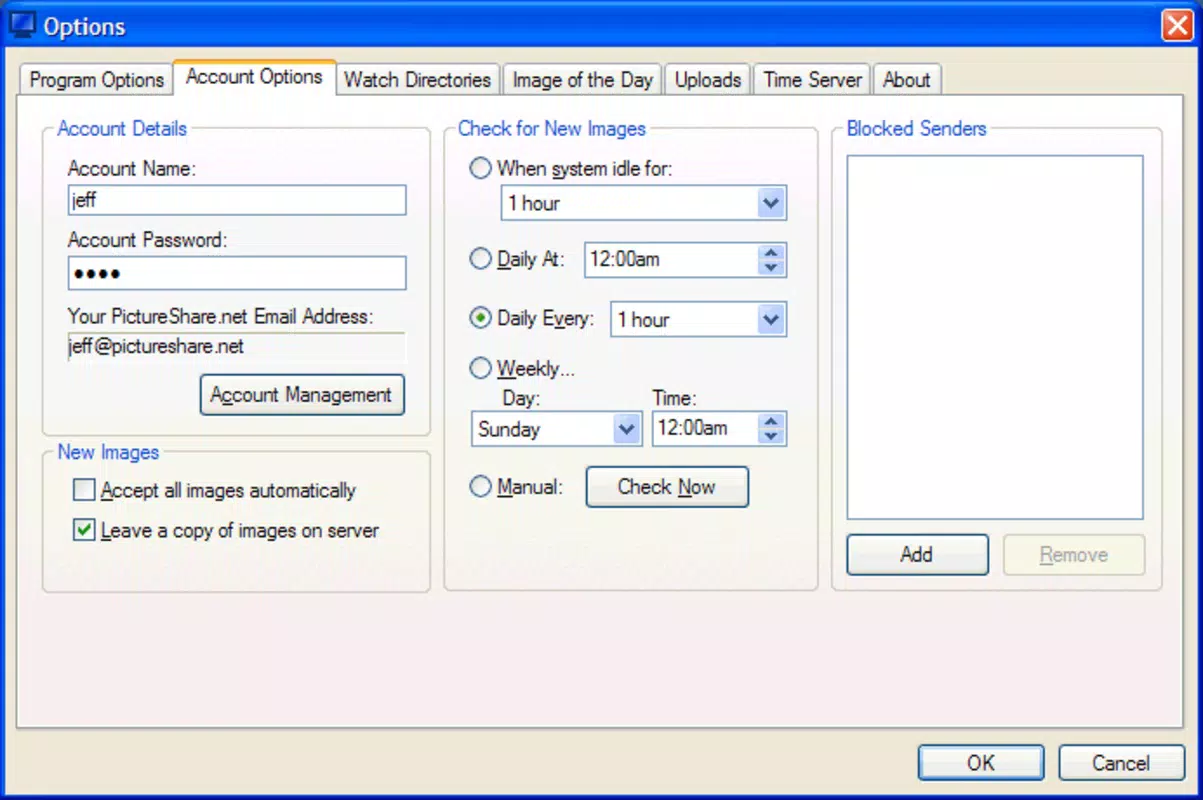Focus the Account Password field

(x=237, y=273)
